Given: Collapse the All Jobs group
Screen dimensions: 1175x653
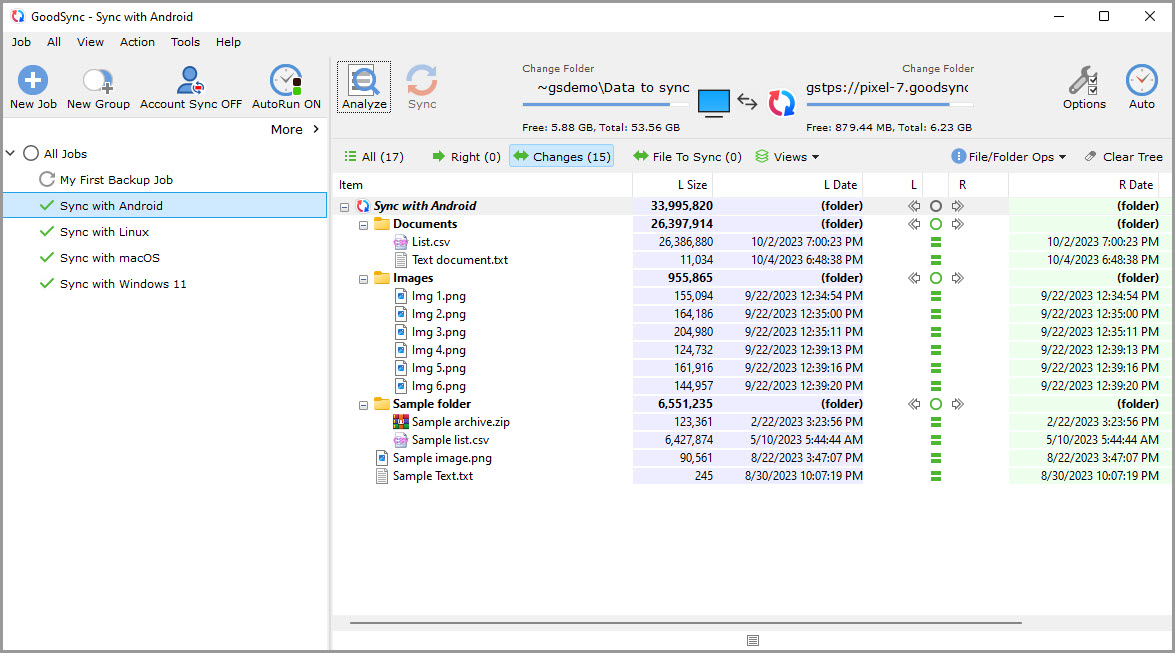Looking at the screenshot, I should (11, 154).
